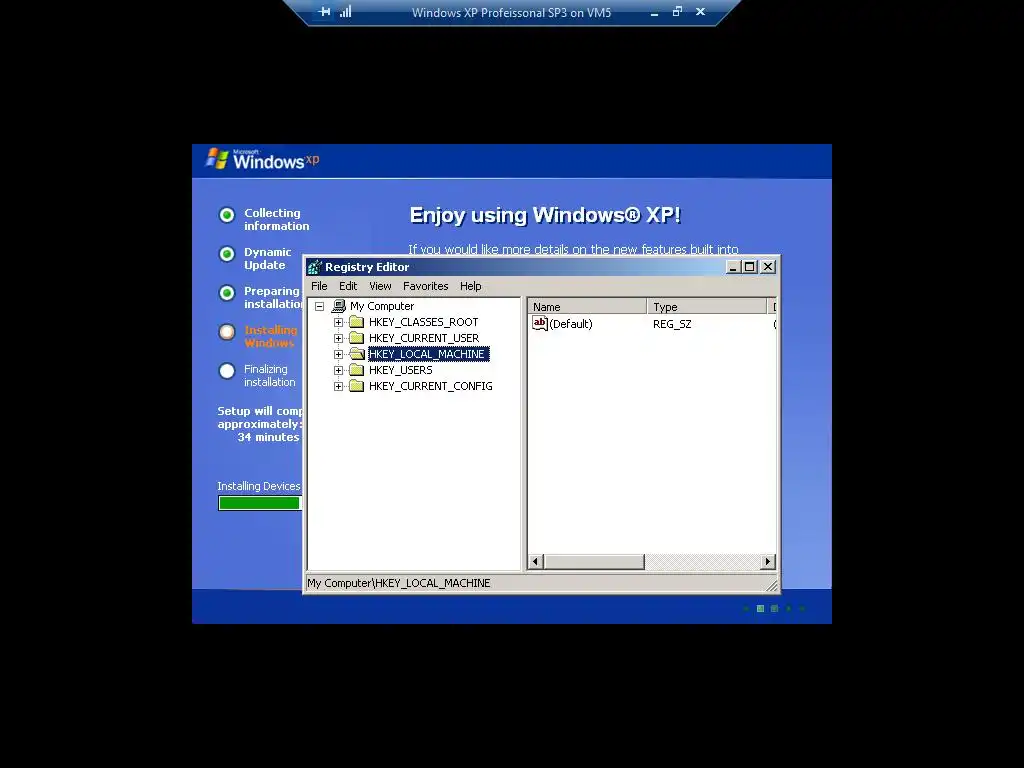This screenshot has width=1024, height=768.
Task: Click the HKEY_CURRENT_USER folder icon
Action: pyautogui.click(x=357, y=338)
